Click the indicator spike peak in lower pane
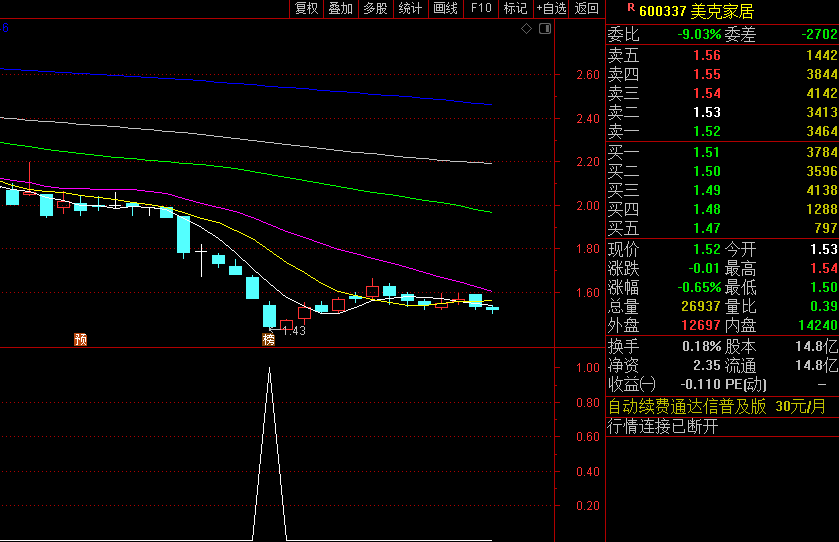This screenshot has width=839, height=542. tap(269, 370)
